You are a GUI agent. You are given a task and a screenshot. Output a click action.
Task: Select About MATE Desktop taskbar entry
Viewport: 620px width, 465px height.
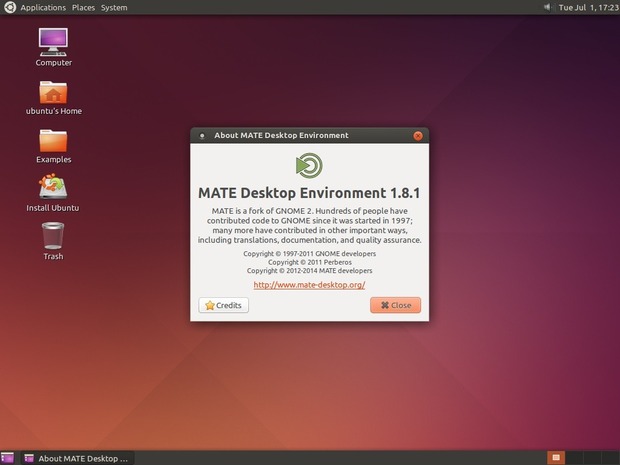point(77,458)
